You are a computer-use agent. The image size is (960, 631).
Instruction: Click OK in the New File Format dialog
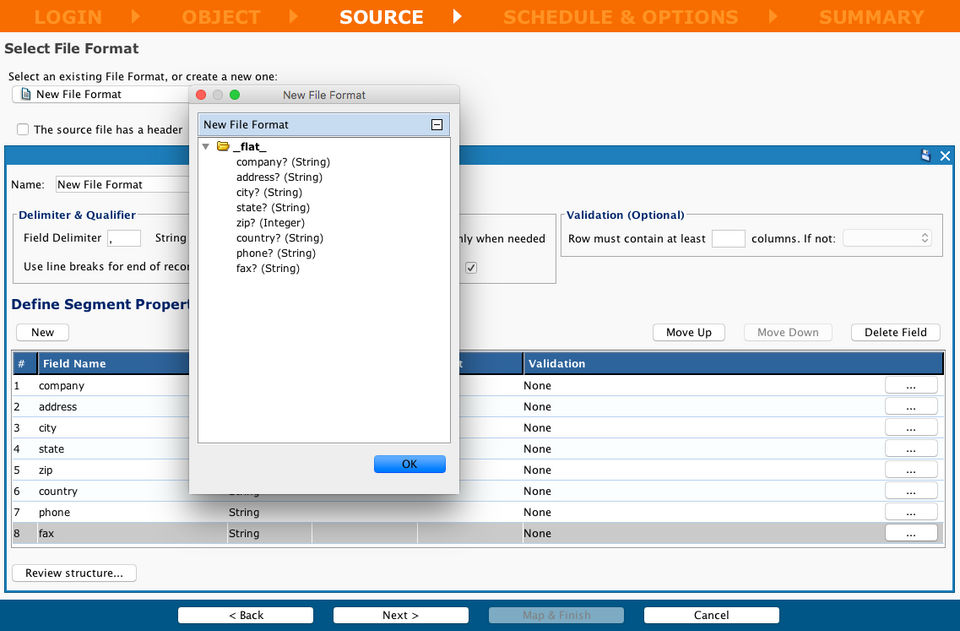coord(410,464)
